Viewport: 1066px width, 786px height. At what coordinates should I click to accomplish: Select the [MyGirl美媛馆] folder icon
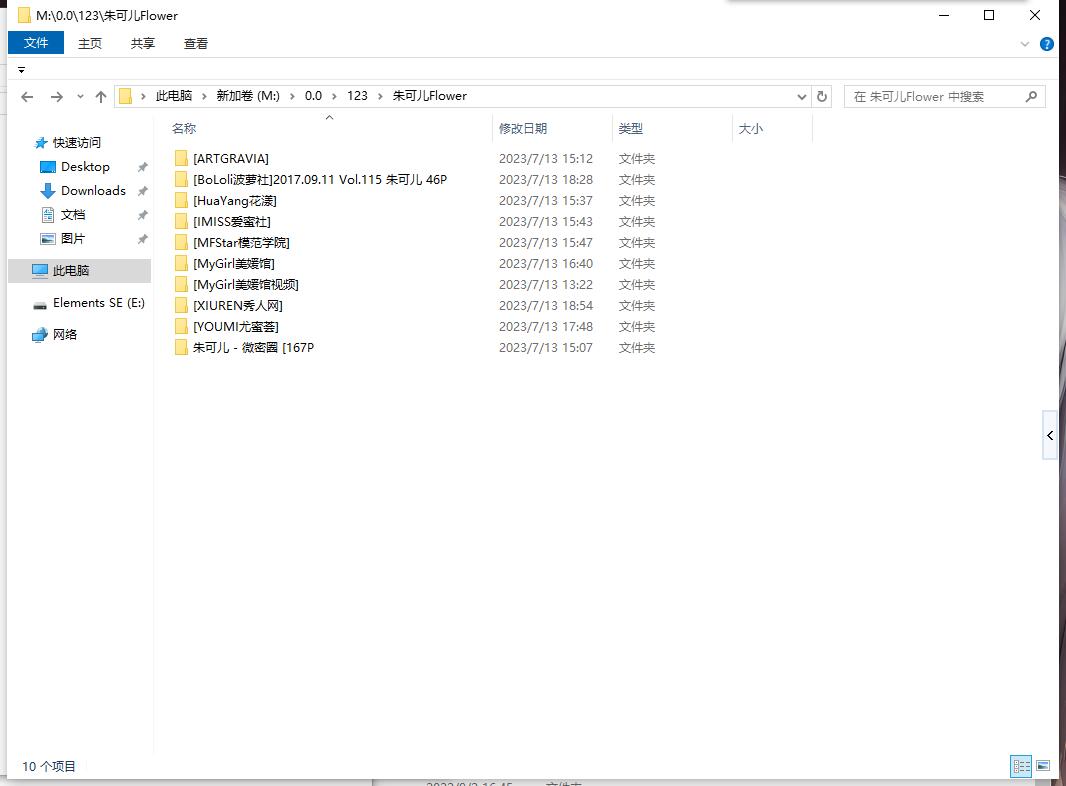(181, 264)
